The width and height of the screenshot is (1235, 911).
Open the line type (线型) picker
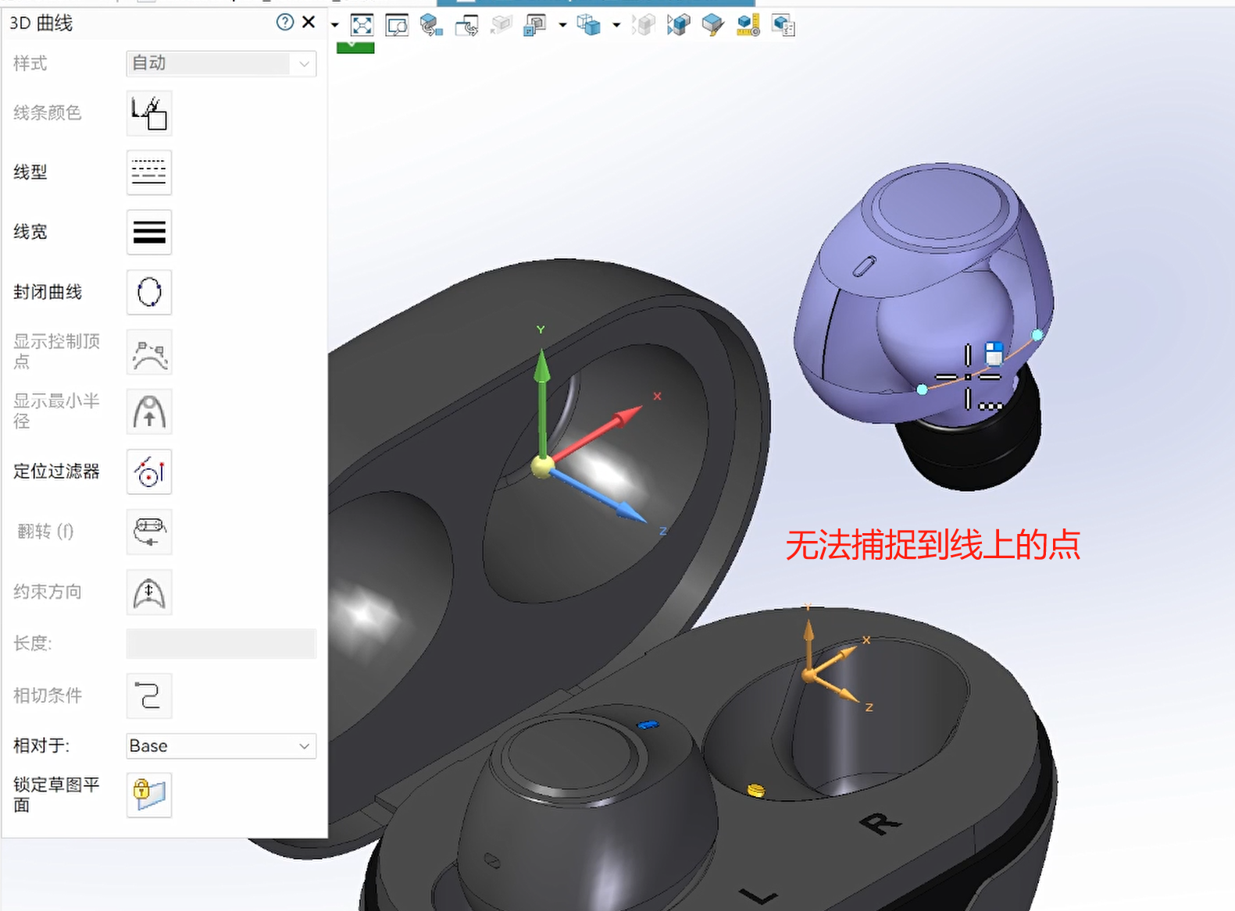click(149, 172)
